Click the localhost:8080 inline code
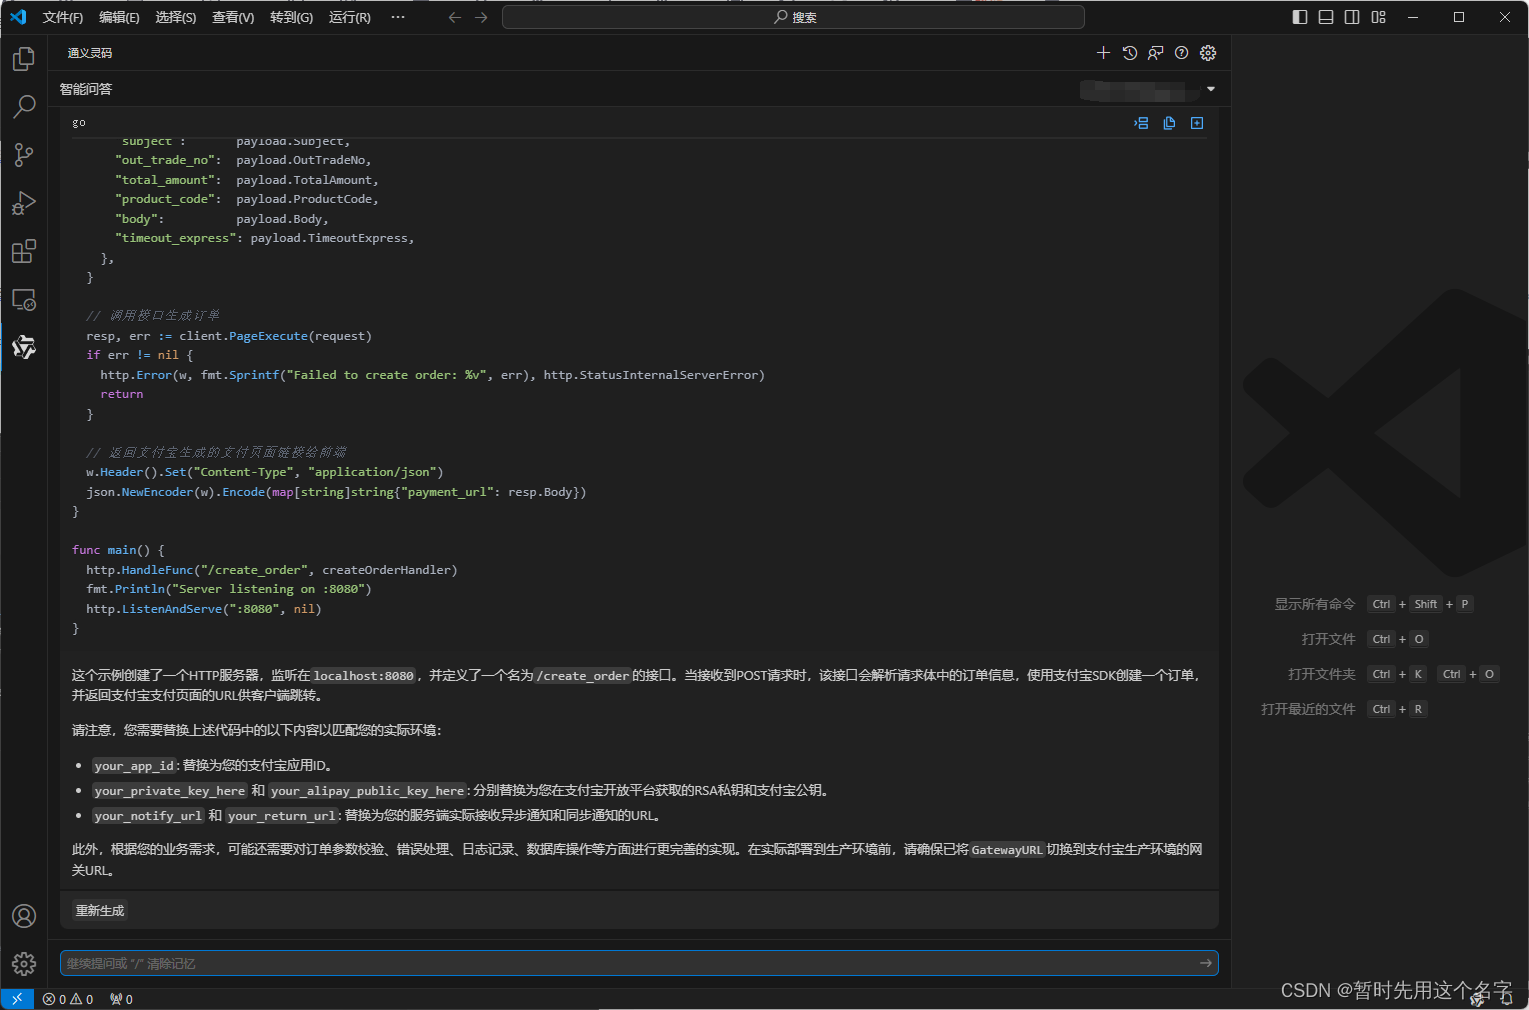1529x1010 pixels. [x=363, y=676]
